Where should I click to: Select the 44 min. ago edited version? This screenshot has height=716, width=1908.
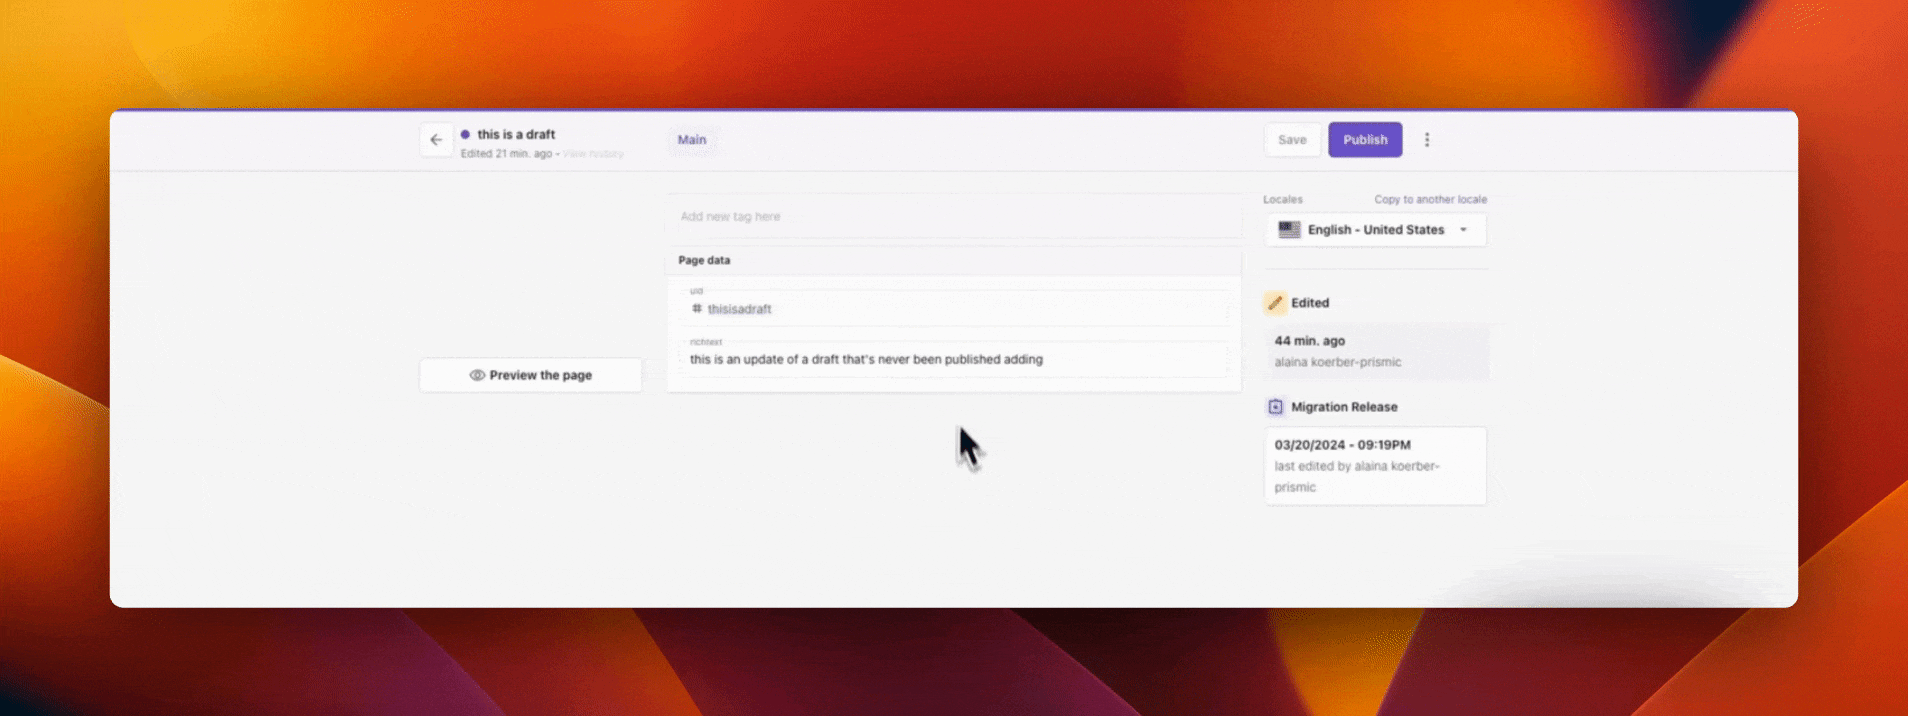pos(1376,351)
